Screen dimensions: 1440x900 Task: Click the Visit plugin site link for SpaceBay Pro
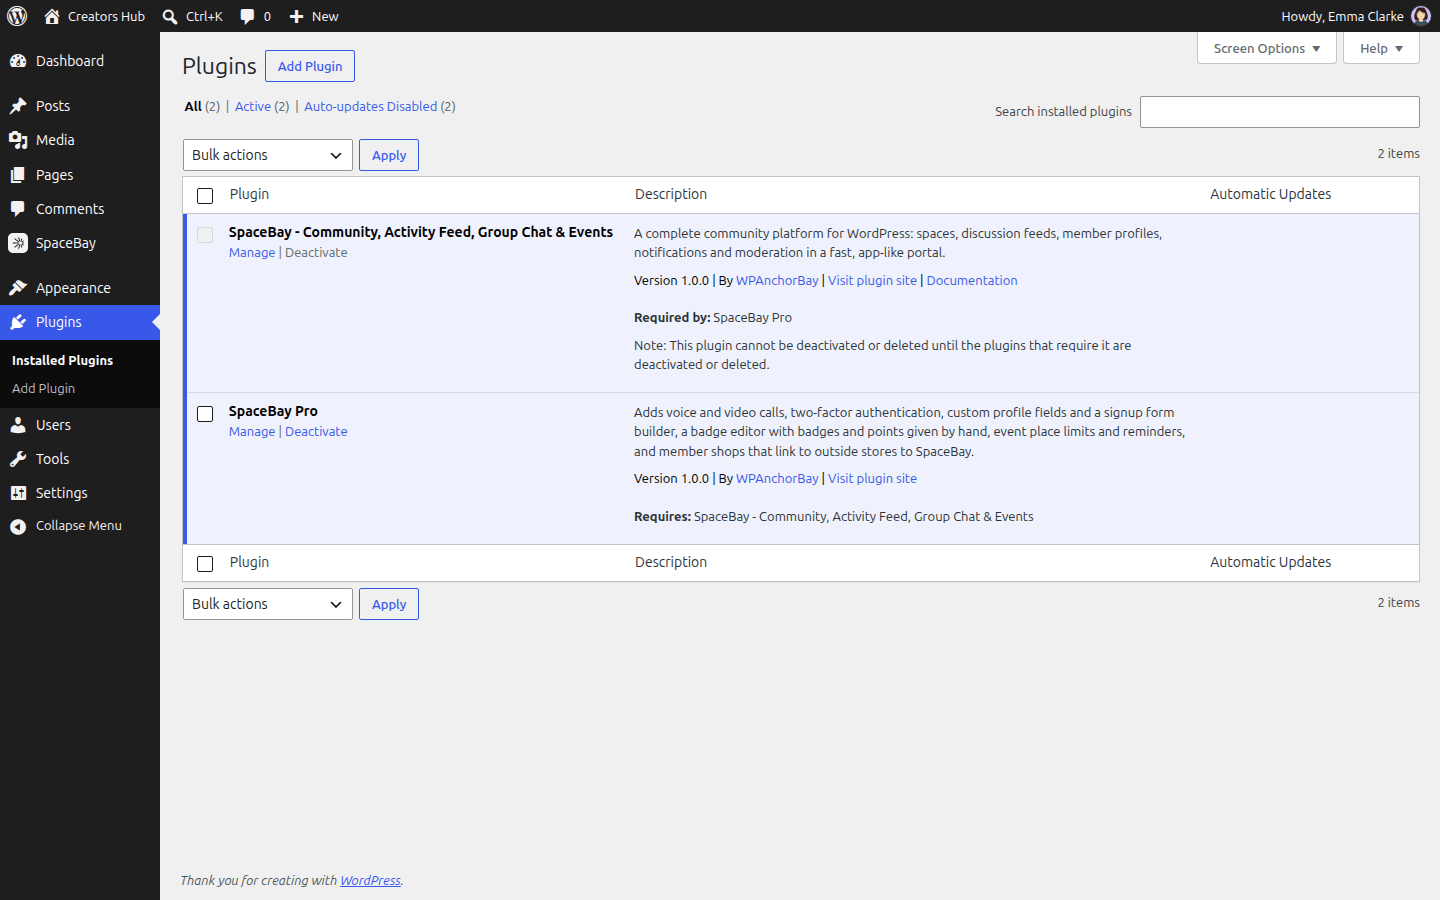click(872, 479)
